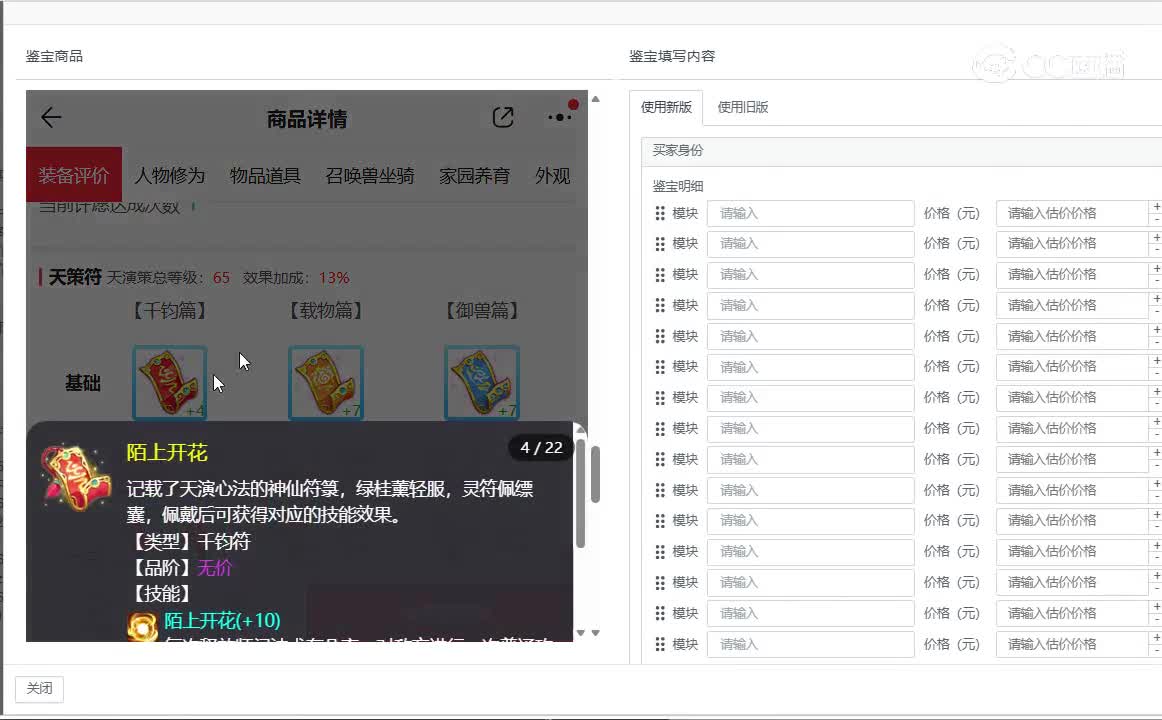Grab the drag handle of the second 模块 row

click(660, 244)
